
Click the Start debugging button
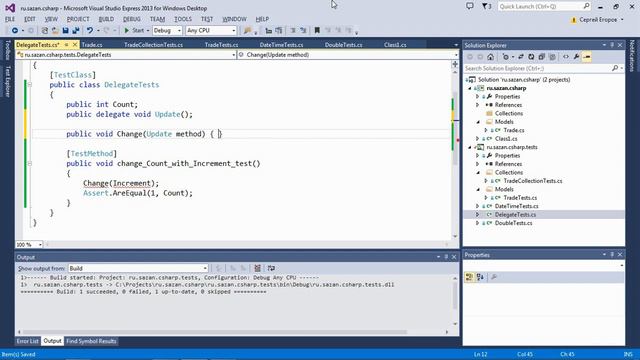click(134, 31)
